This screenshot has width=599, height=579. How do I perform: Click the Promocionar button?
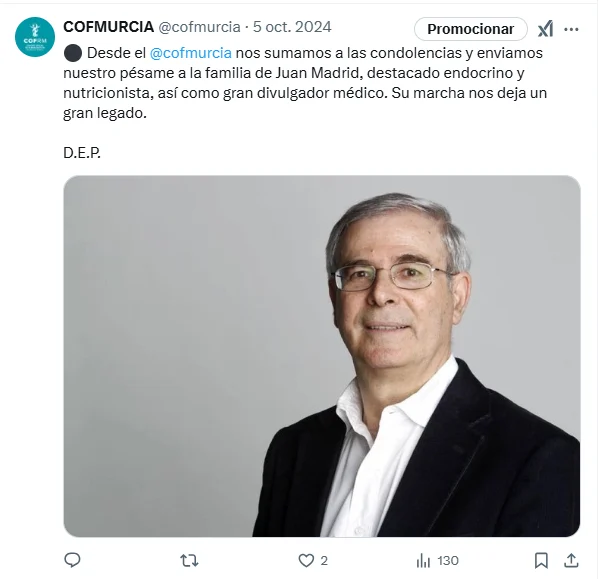pos(471,29)
